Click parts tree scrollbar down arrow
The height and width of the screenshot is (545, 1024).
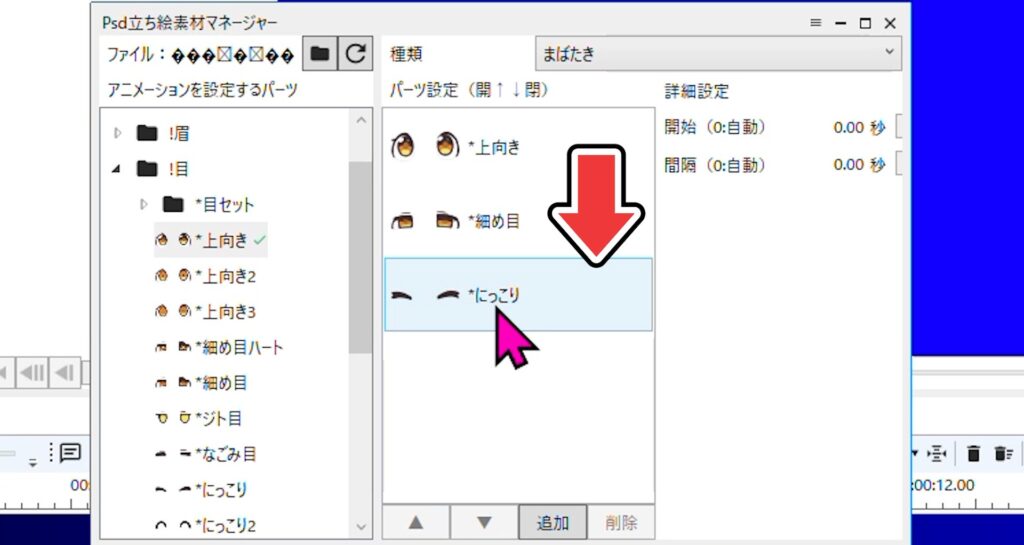(x=360, y=524)
